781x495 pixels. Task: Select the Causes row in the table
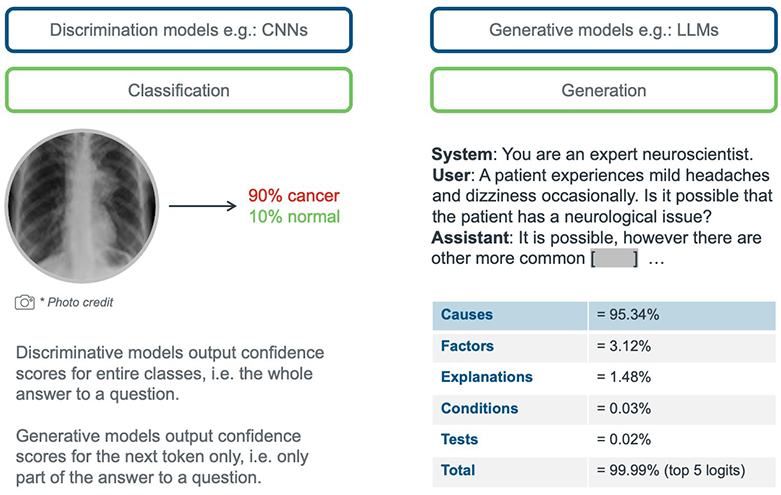click(604, 315)
